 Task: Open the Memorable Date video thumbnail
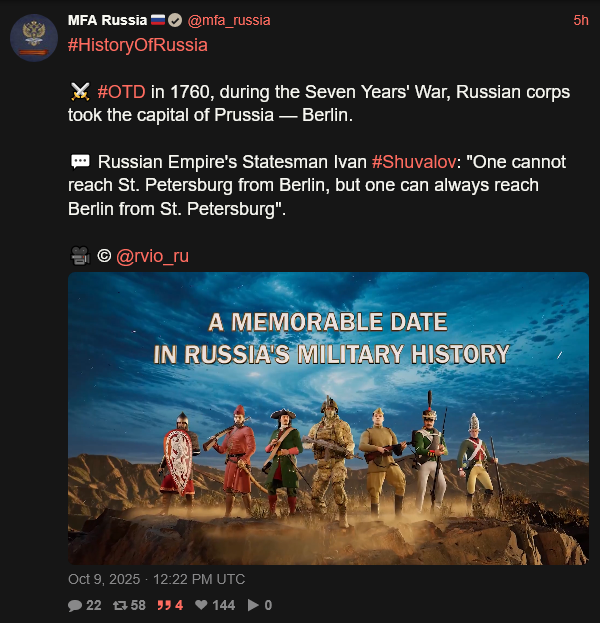328,418
